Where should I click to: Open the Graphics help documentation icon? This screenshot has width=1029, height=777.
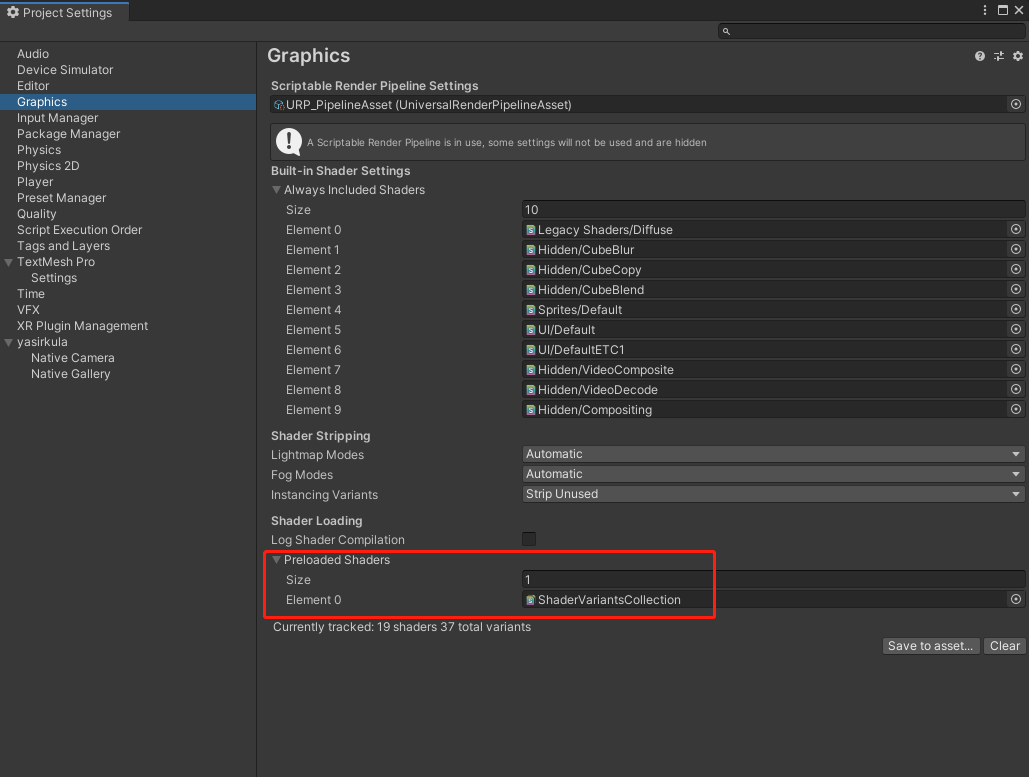[x=979, y=56]
